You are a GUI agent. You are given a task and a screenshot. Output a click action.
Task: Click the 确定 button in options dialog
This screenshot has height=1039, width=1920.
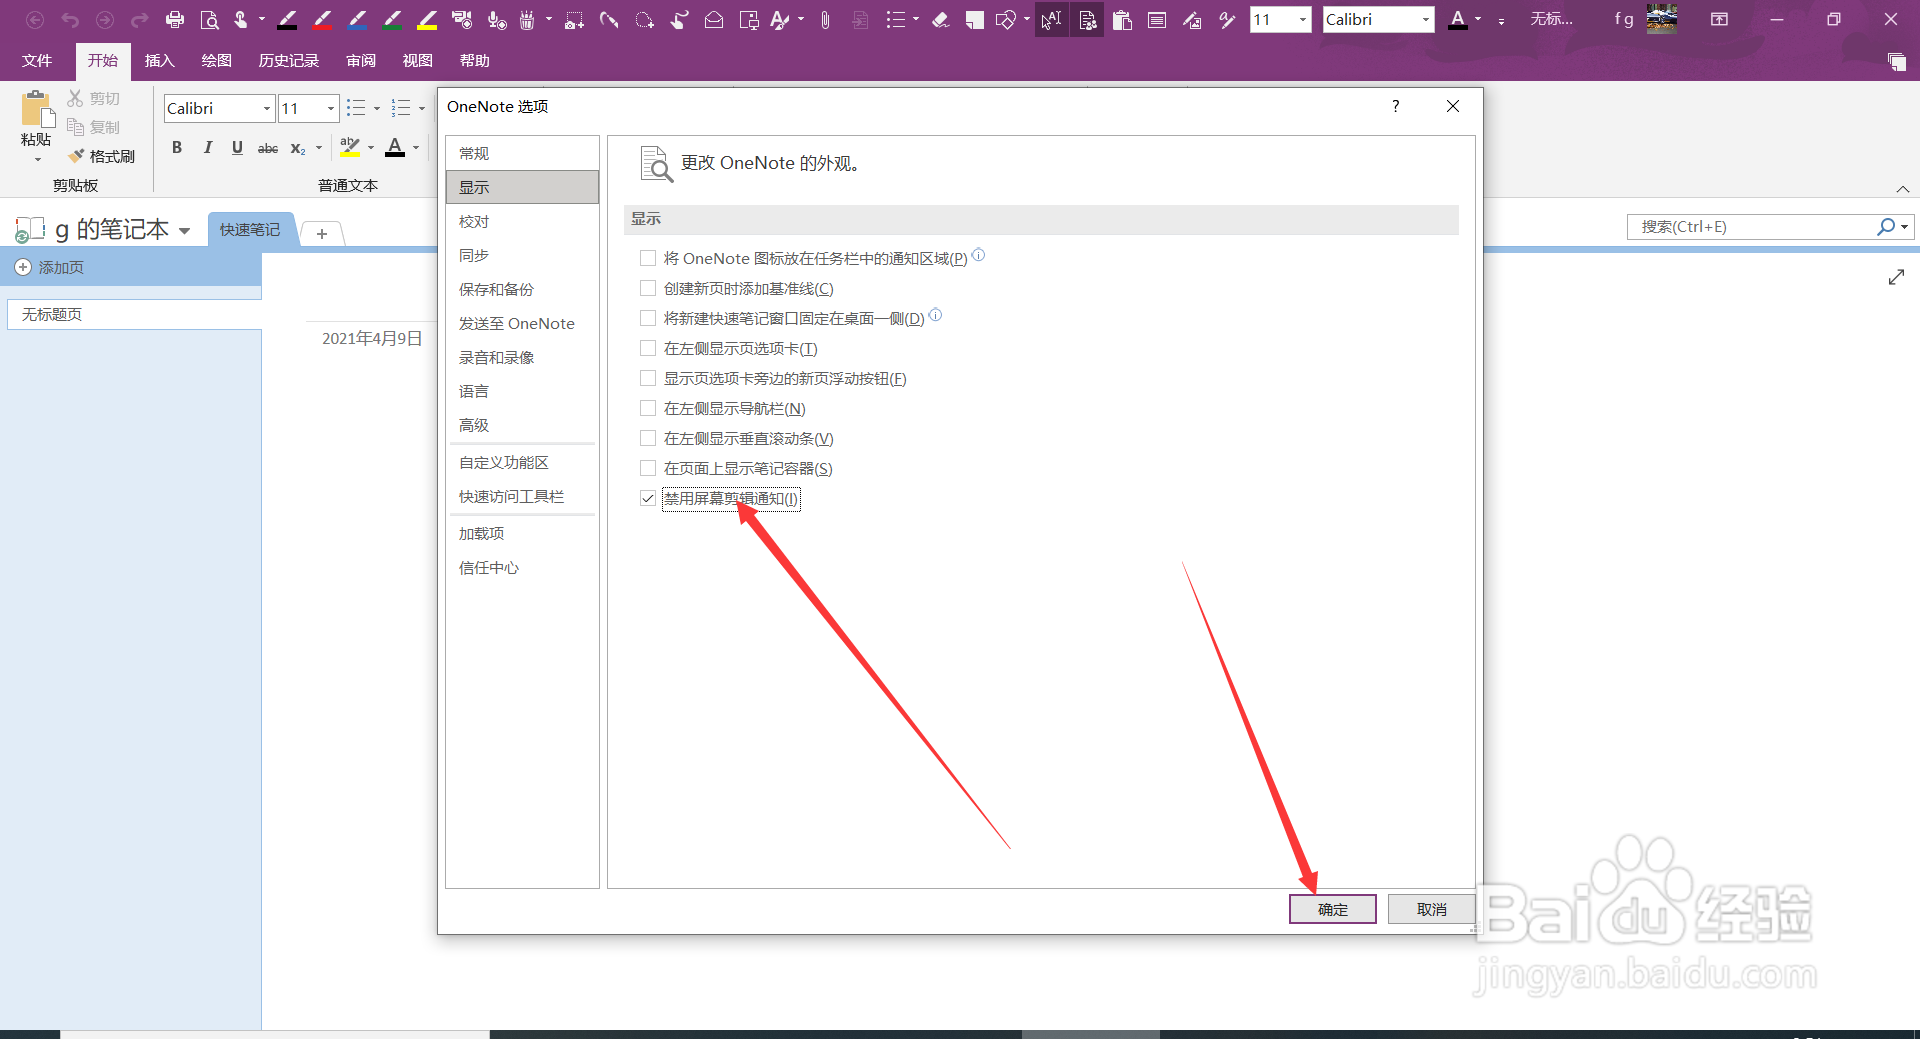pyautogui.click(x=1333, y=909)
